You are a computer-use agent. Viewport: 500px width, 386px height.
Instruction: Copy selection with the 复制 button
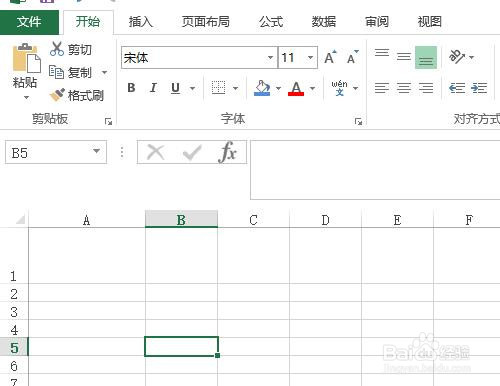pos(71,72)
